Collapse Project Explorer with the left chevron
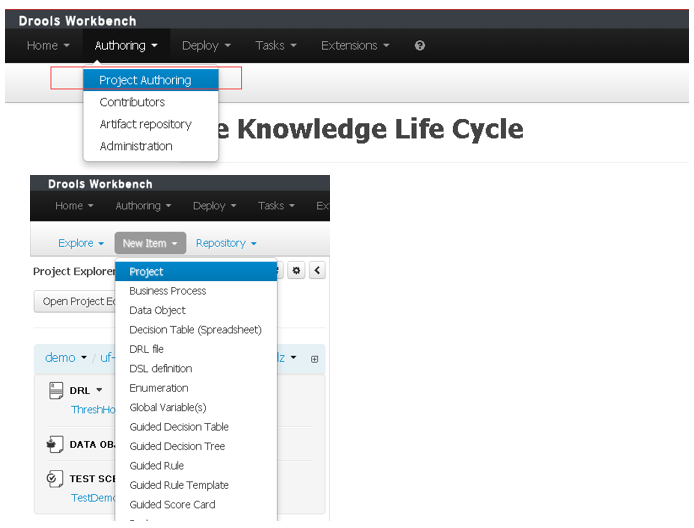 (317, 270)
